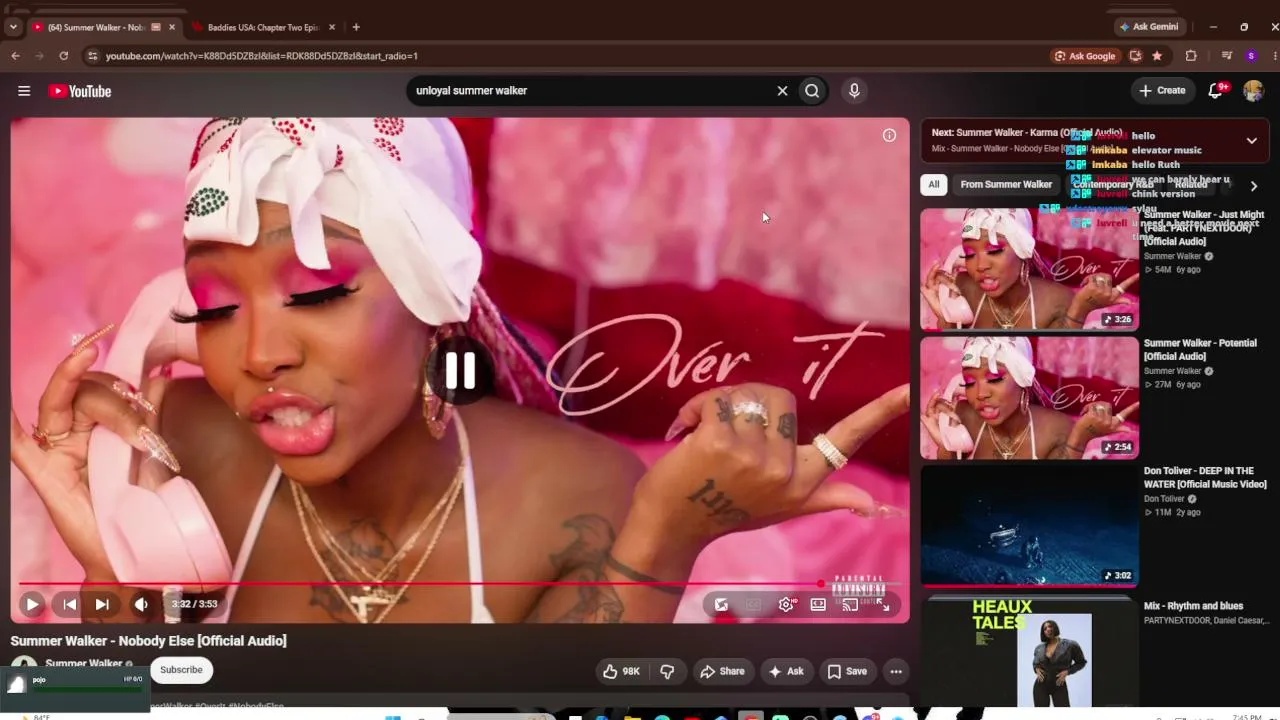
Task: Switch to theater mode
Action: tap(818, 604)
